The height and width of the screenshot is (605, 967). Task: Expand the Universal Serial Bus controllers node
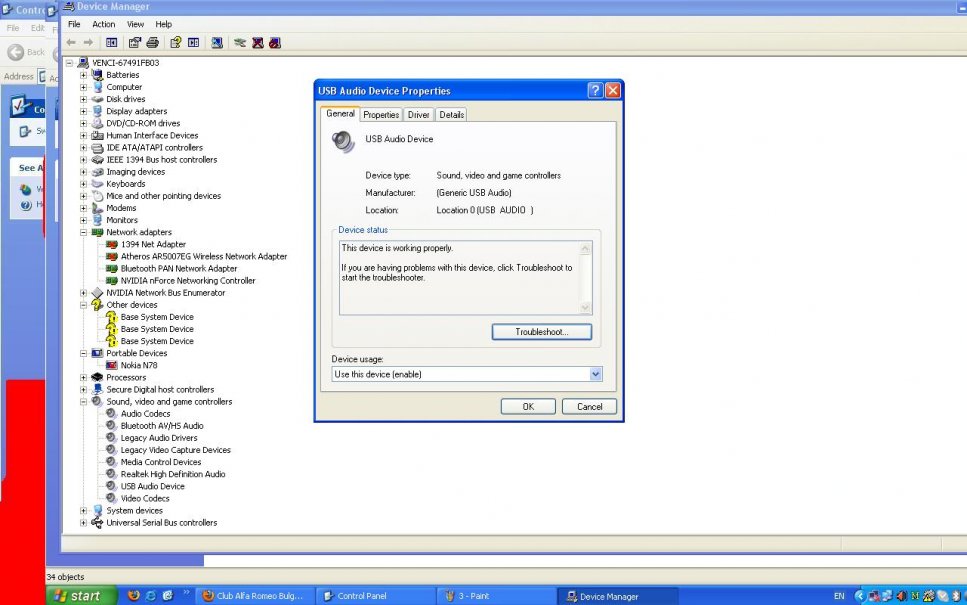pyautogui.click(x=84, y=522)
